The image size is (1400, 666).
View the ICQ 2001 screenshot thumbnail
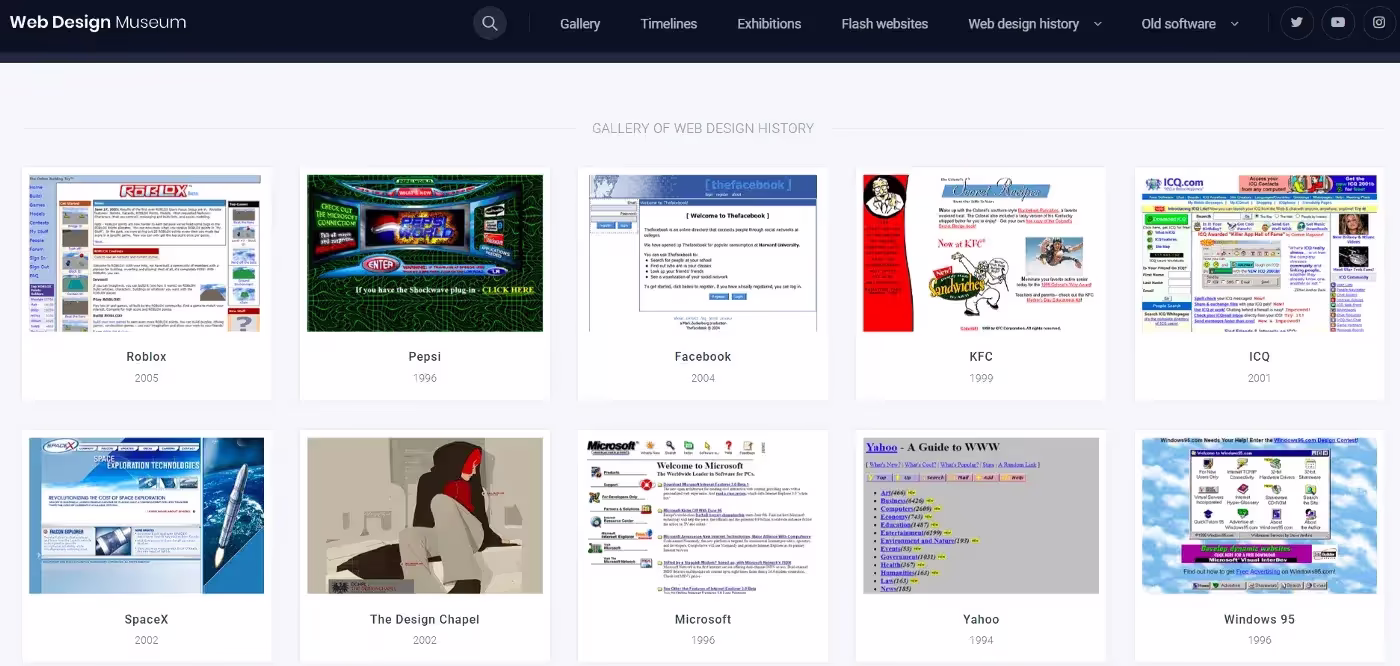click(1259, 253)
